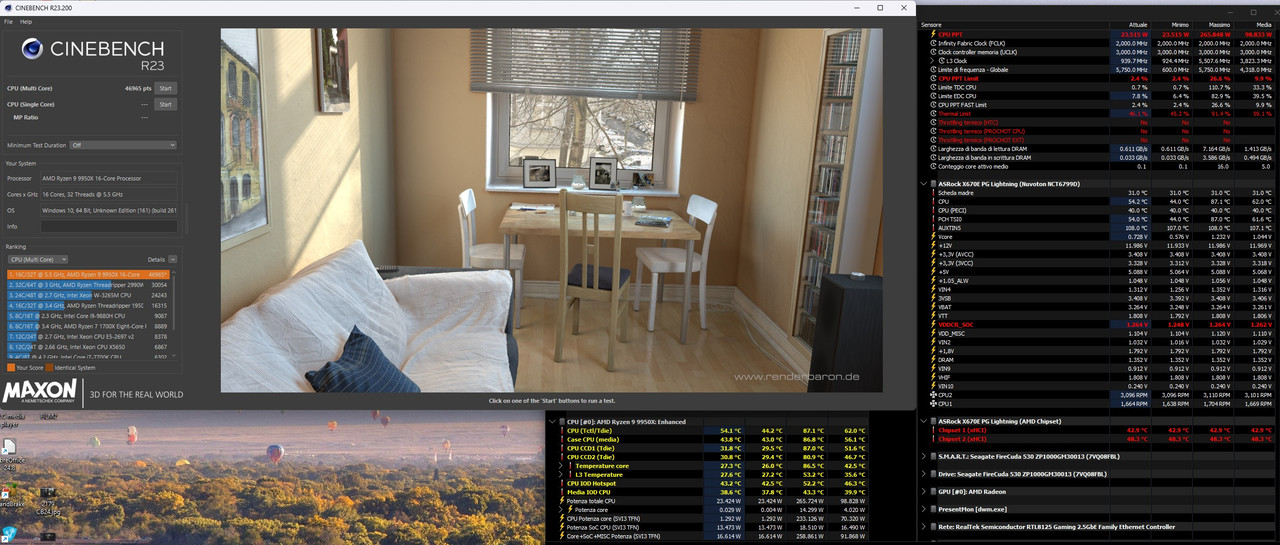Click the Scheda madre thermometer icon
The height and width of the screenshot is (545, 1280).
point(933,193)
